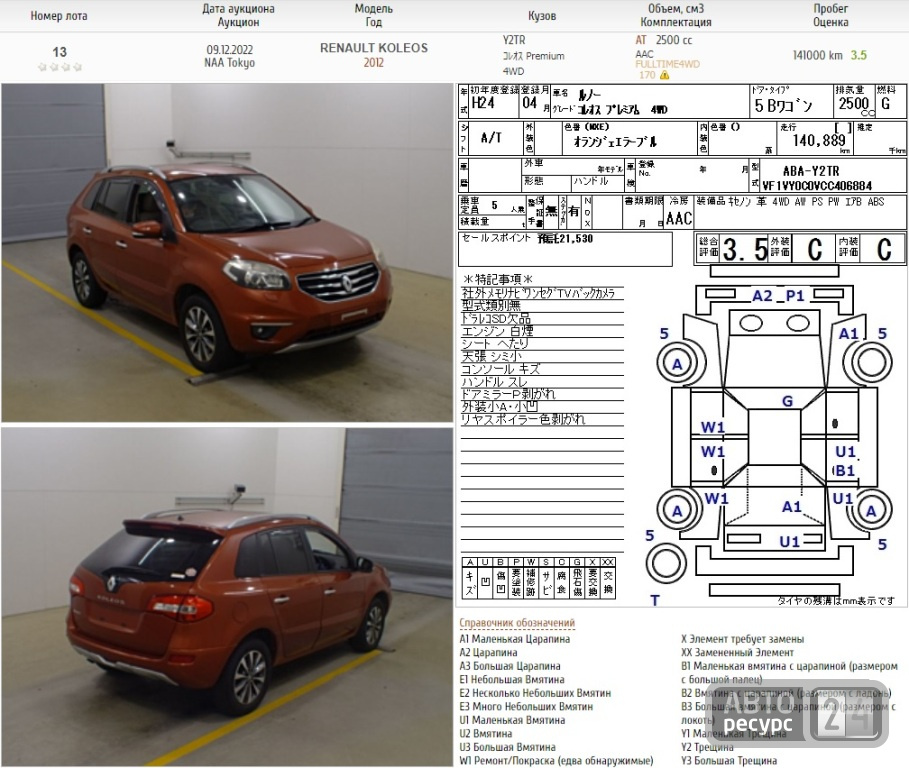Click the XX Замененный Элемент entry
Screen dimensions: 909x768
tap(737, 653)
